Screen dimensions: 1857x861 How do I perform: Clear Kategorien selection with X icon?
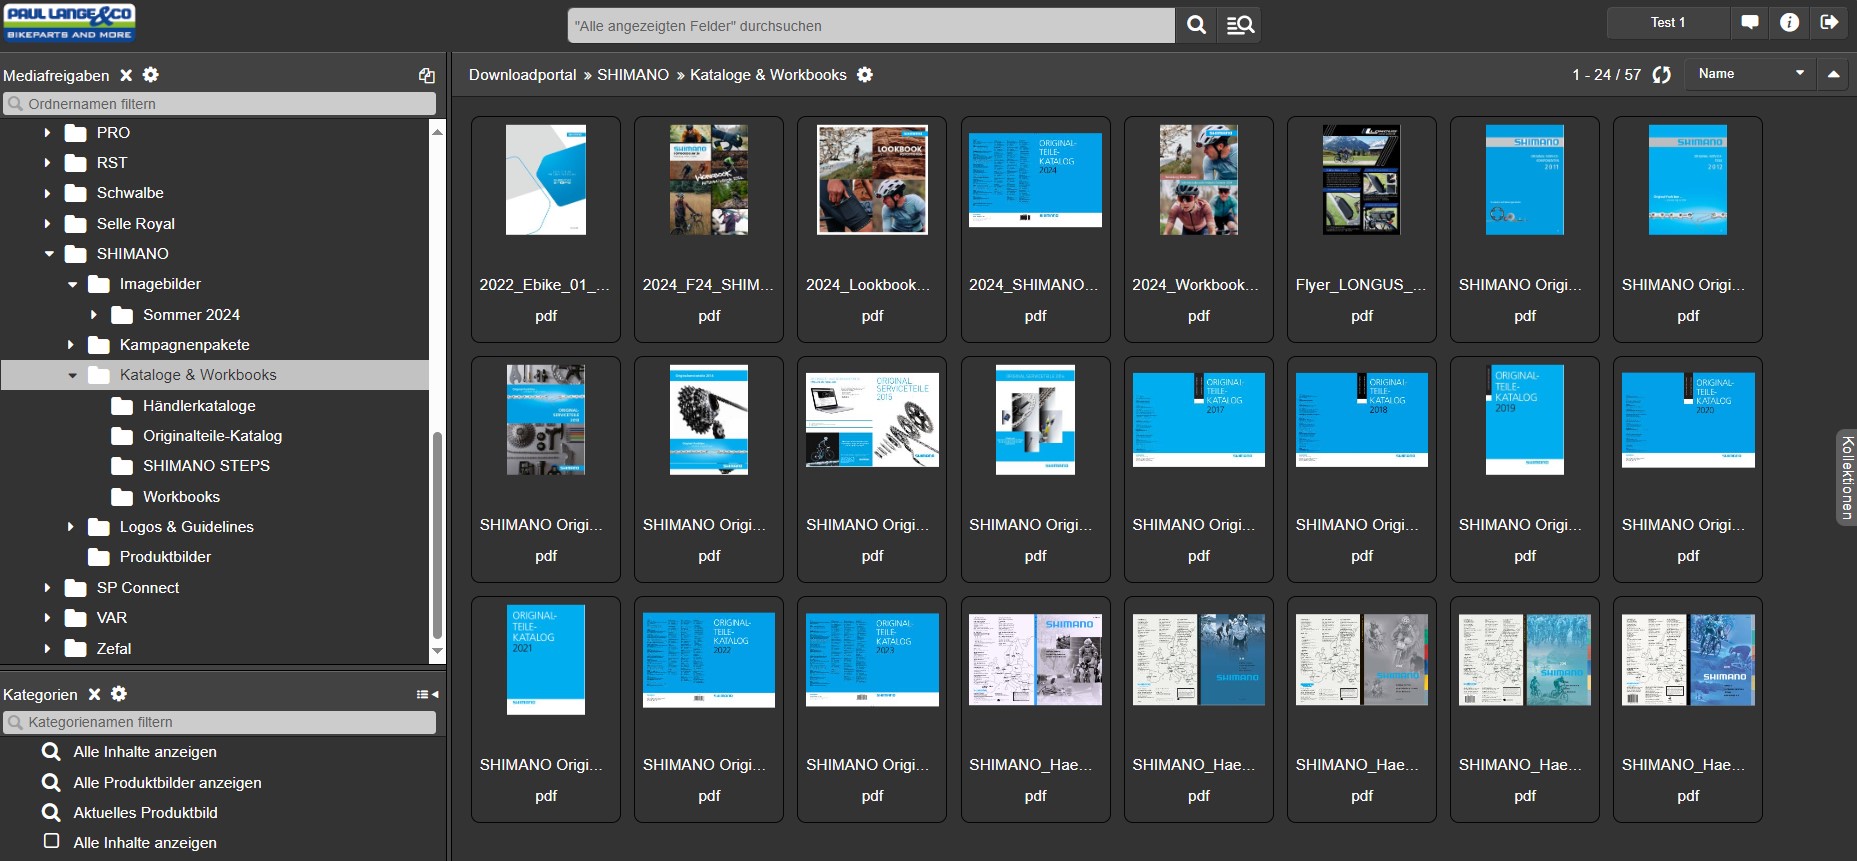click(94, 694)
